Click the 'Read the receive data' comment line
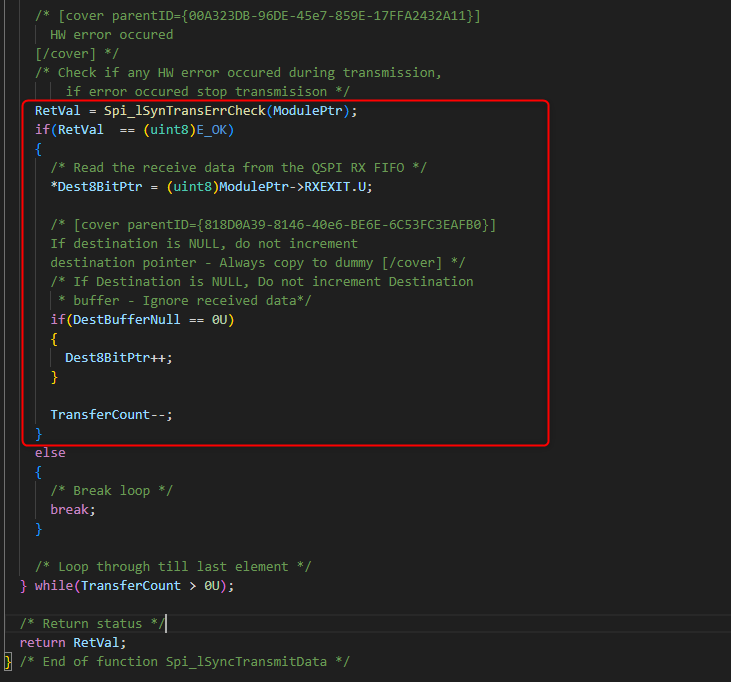Viewport: 731px width, 682px height. 238,167
